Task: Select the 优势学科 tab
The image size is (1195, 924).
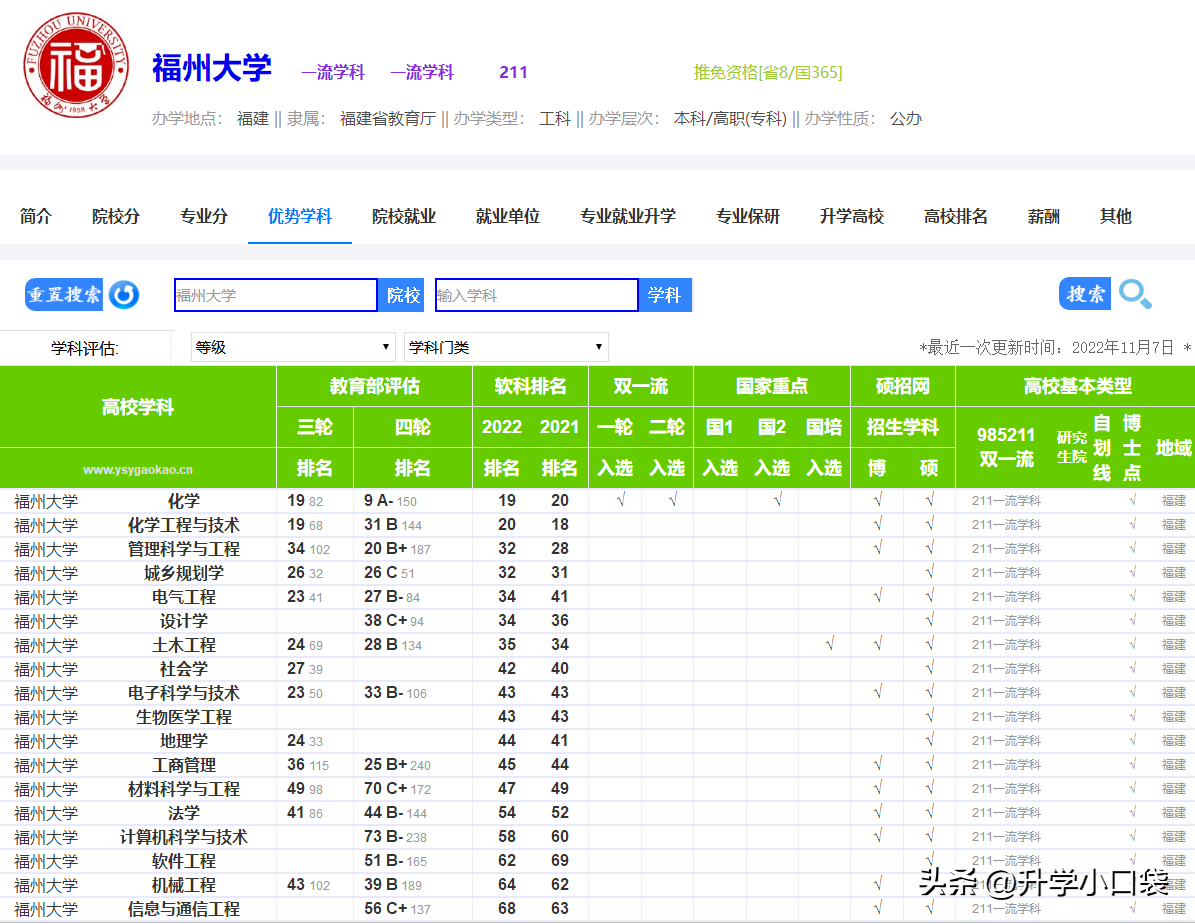Action: point(300,217)
